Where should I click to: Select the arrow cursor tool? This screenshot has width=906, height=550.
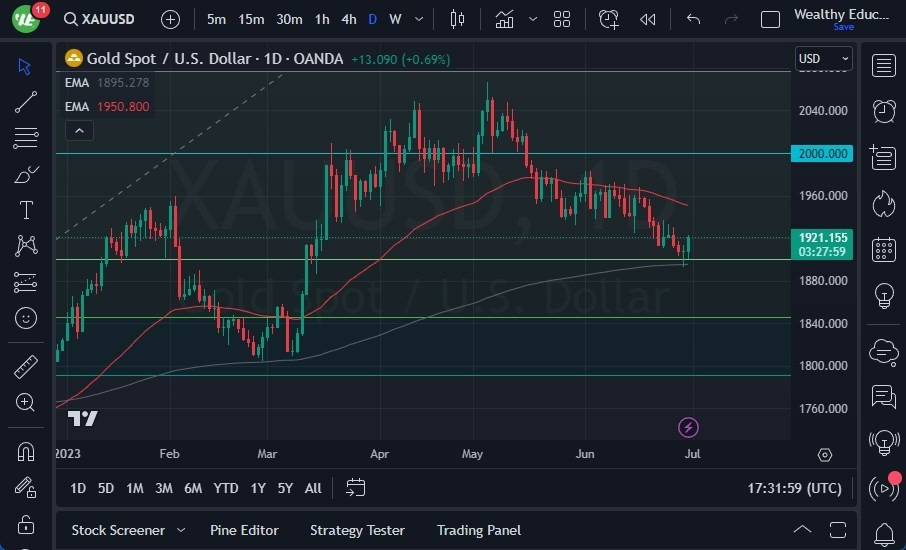24,66
